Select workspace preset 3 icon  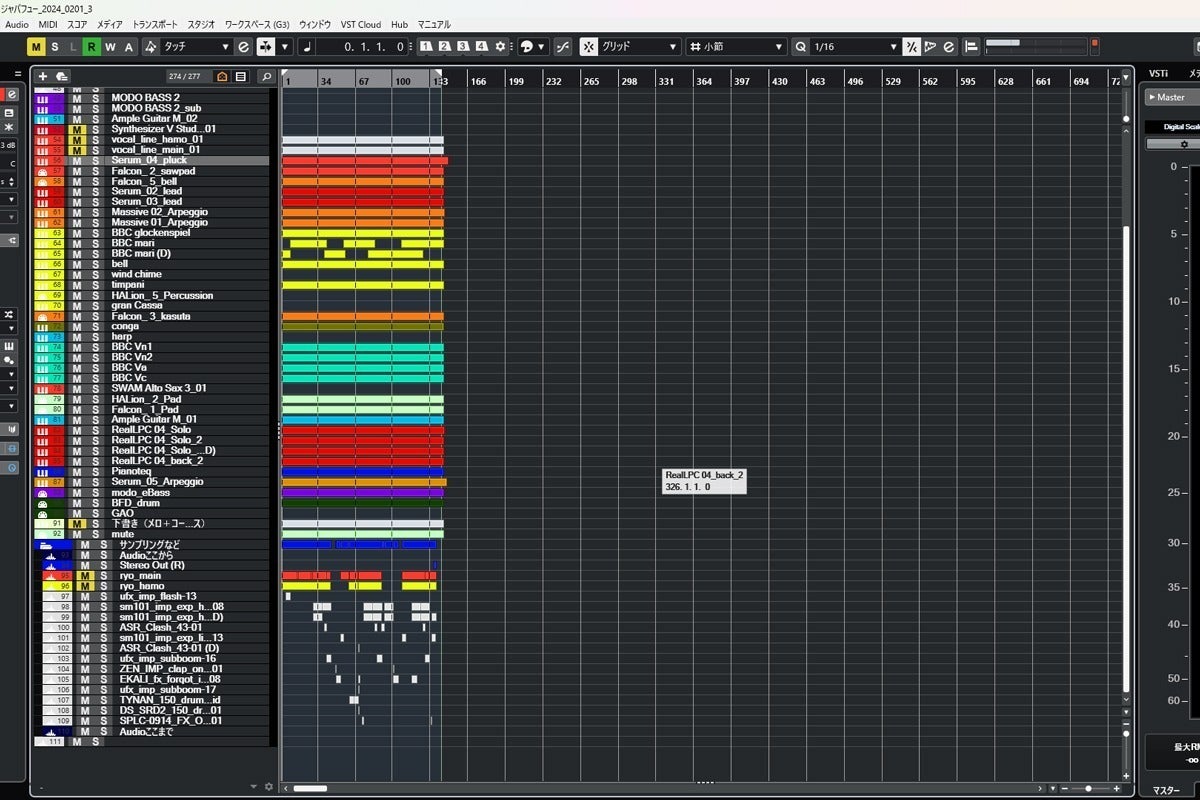[x=463, y=46]
